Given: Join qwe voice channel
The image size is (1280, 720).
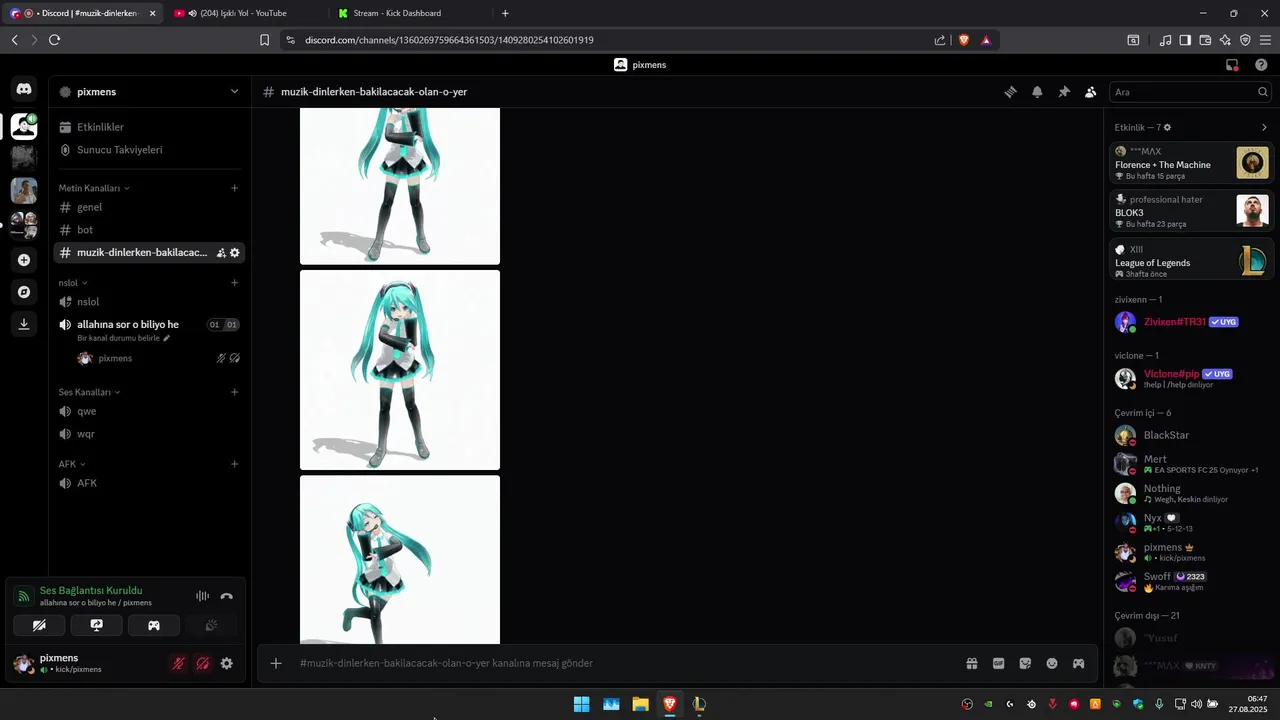Looking at the screenshot, I should tap(150, 411).
